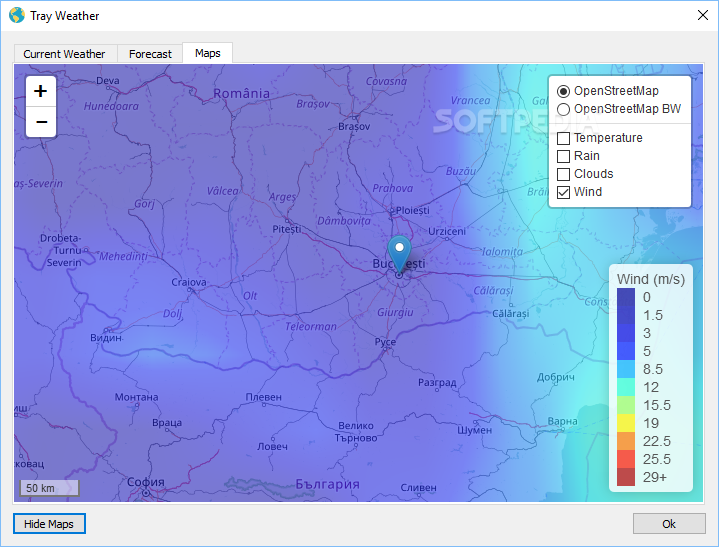
Task: Select the OpenStreetMap radio button
Action: point(563,91)
